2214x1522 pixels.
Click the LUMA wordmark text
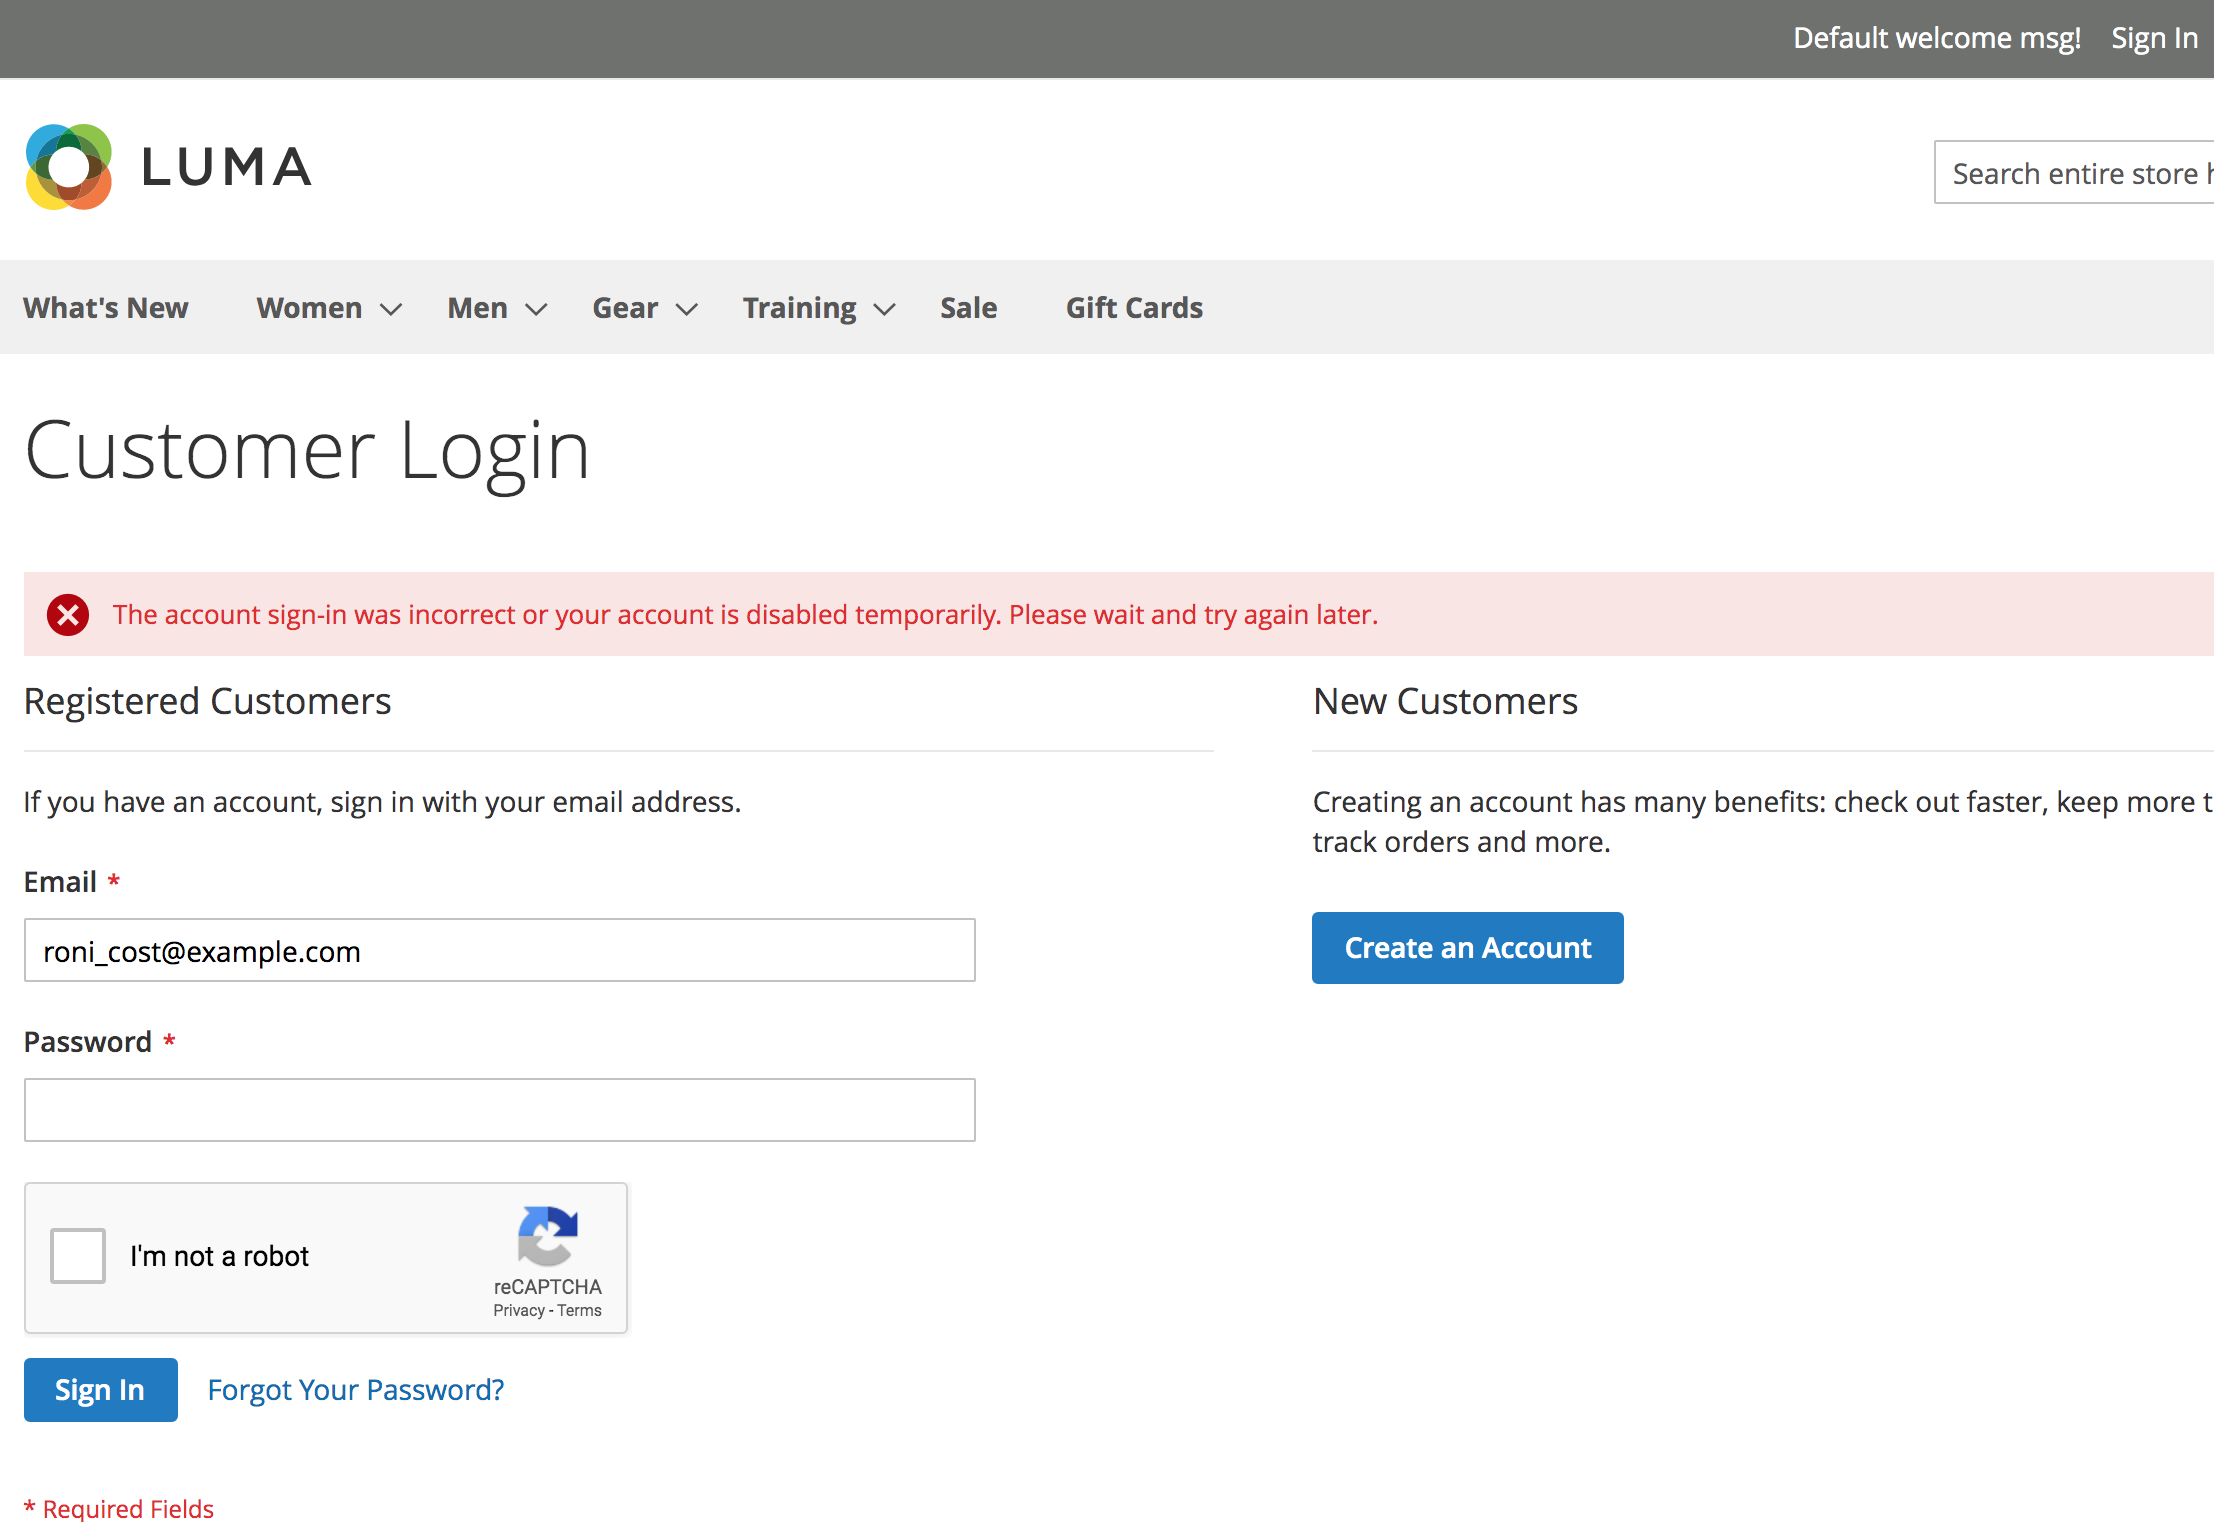(227, 167)
